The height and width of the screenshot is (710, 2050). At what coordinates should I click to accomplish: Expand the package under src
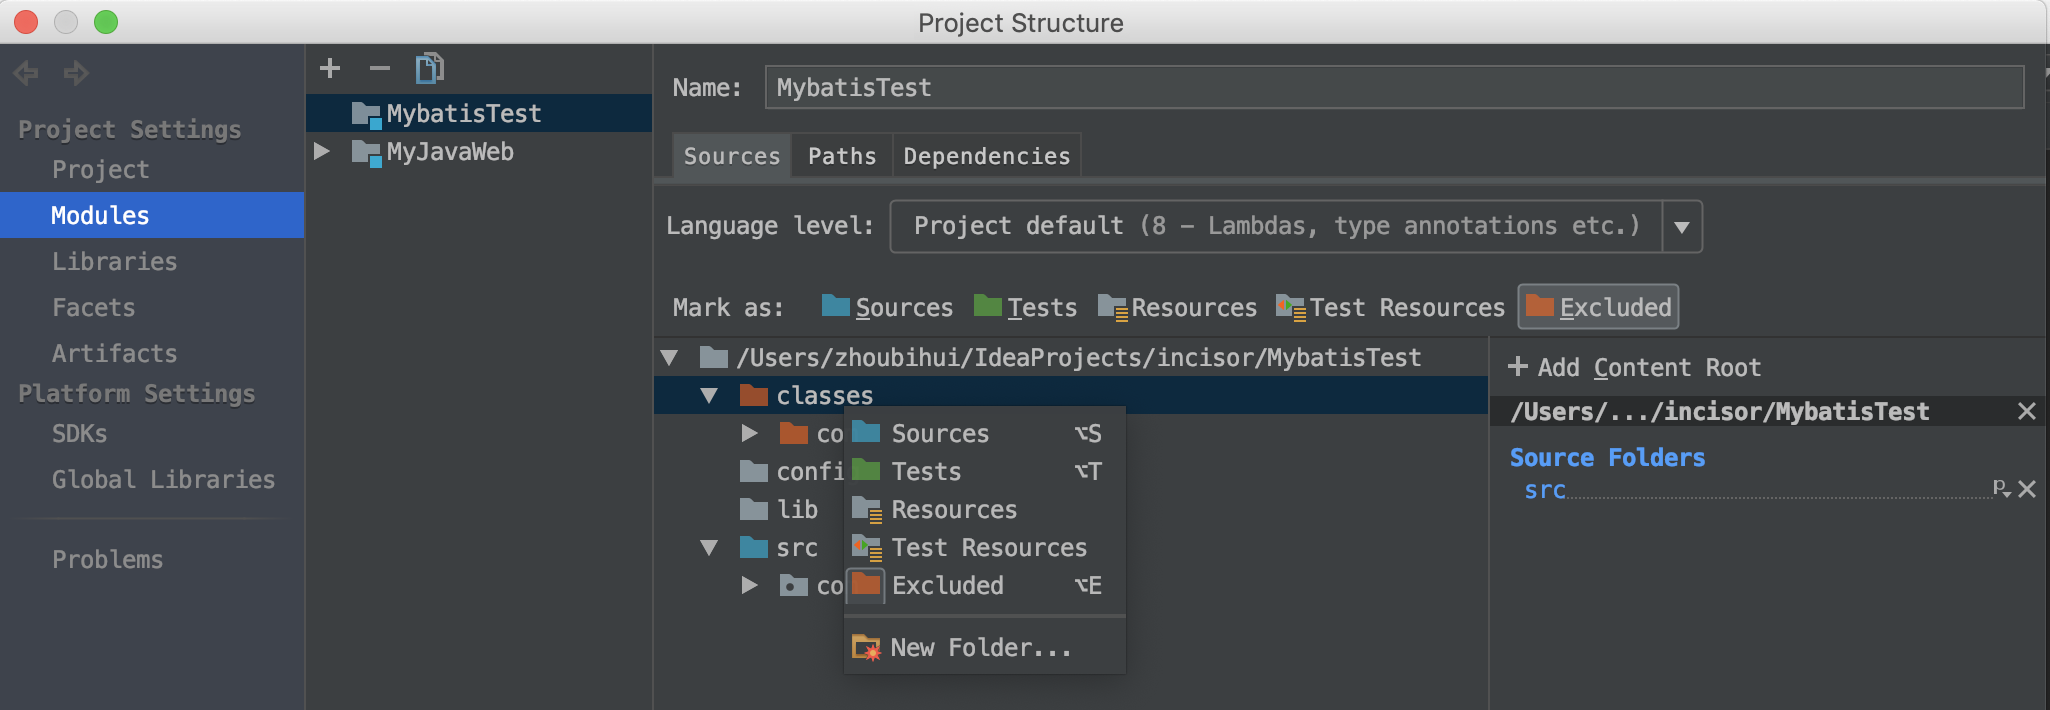click(x=749, y=585)
